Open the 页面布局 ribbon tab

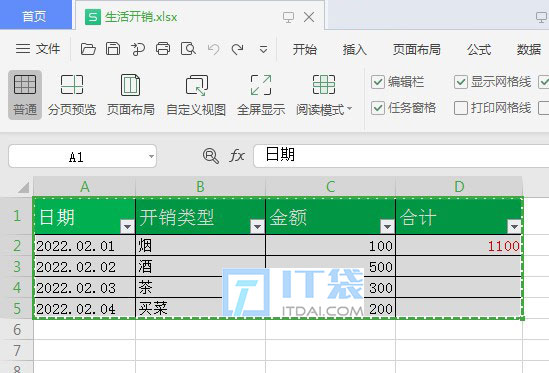[417, 49]
